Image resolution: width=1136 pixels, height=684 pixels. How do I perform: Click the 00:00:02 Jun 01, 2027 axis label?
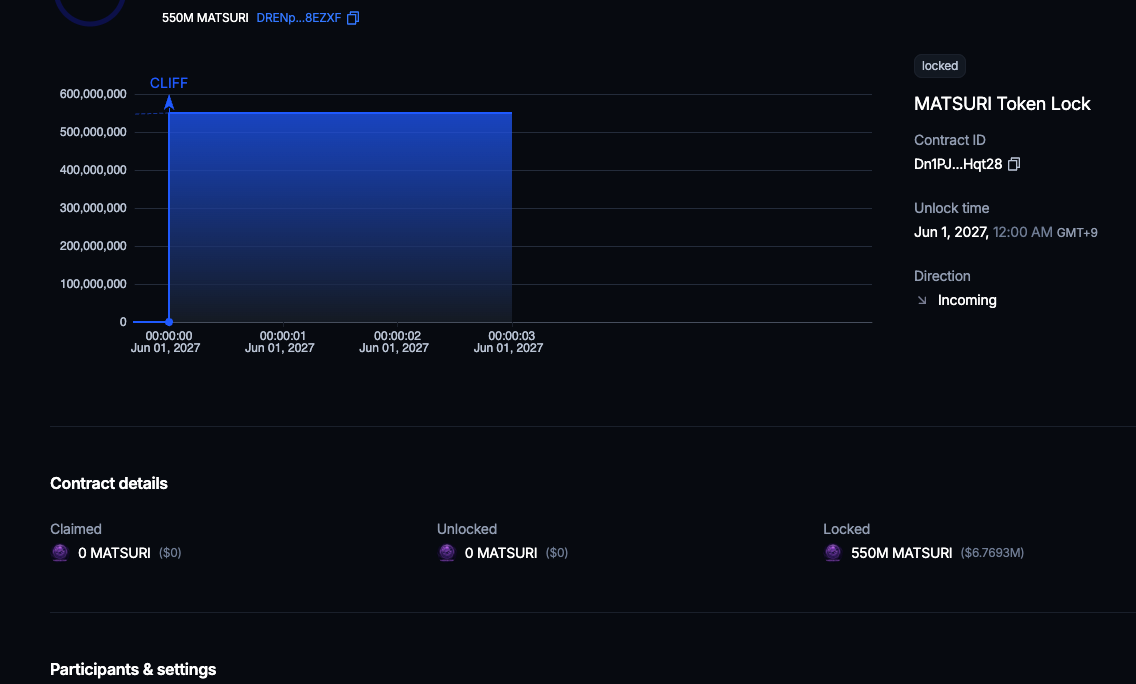[x=395, y=342]
